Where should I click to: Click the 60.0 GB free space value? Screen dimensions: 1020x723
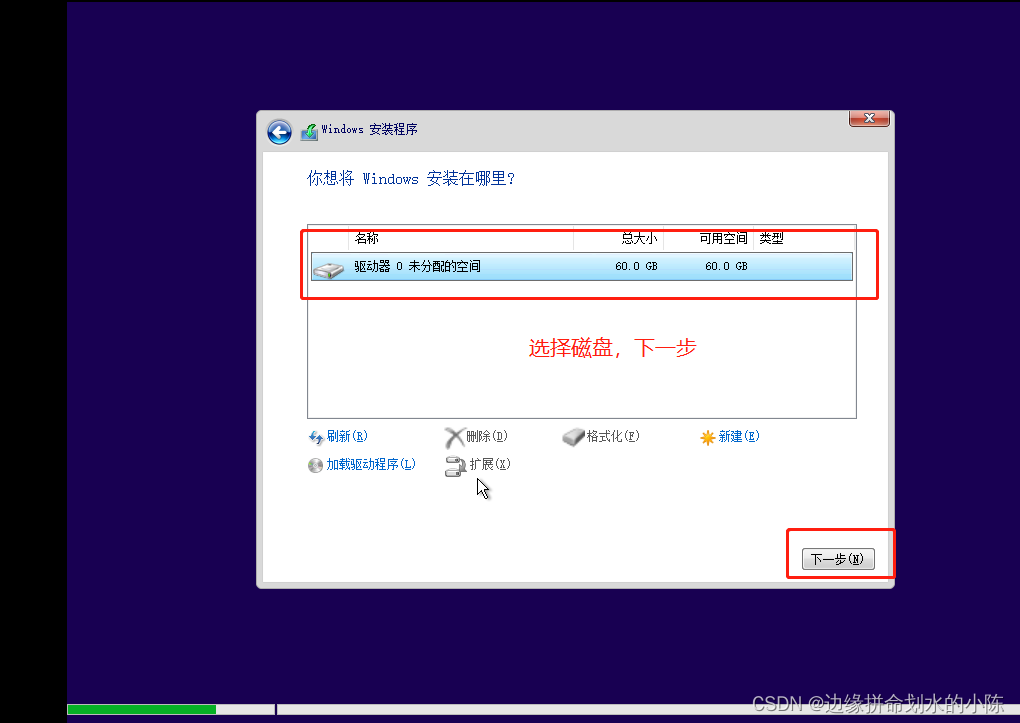[726, 266]
